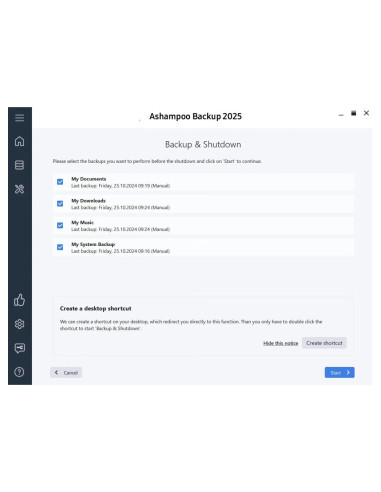Screen dimensions: 381x492
Task: Select the My Downloads title text
Action: (x=88, y=201)
